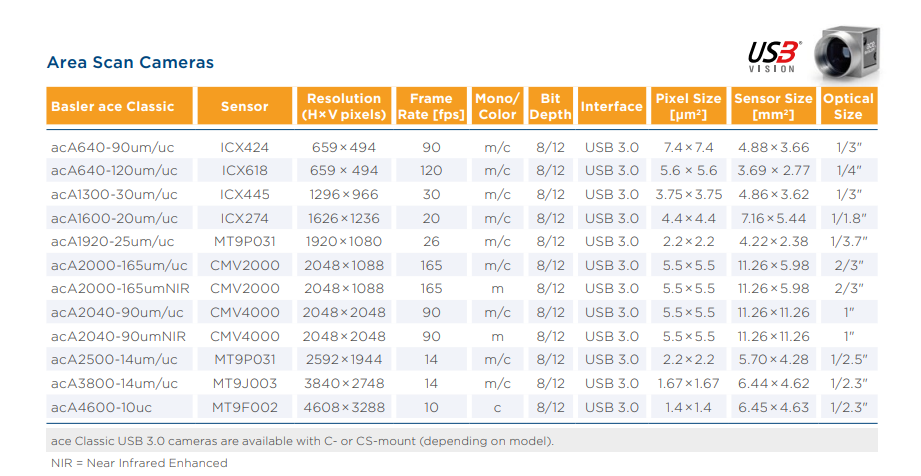Click 'c' color value for acA4600-10uc

[x=498, y=407]
